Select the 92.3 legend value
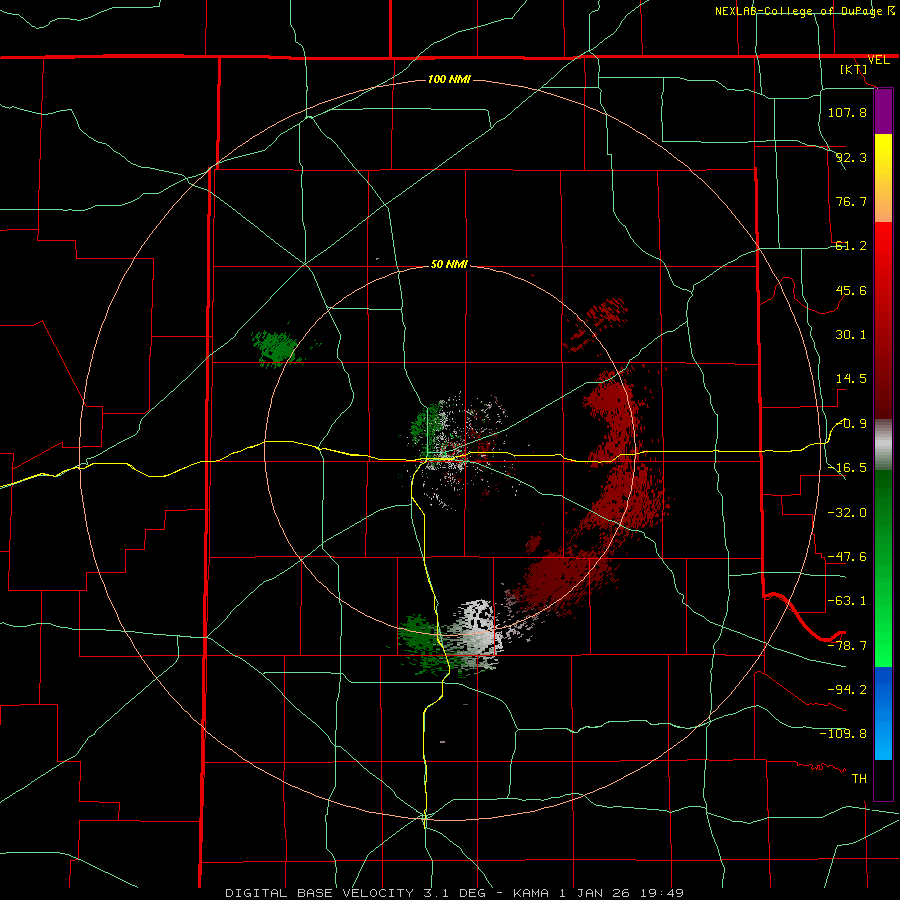 pos(851,157)
